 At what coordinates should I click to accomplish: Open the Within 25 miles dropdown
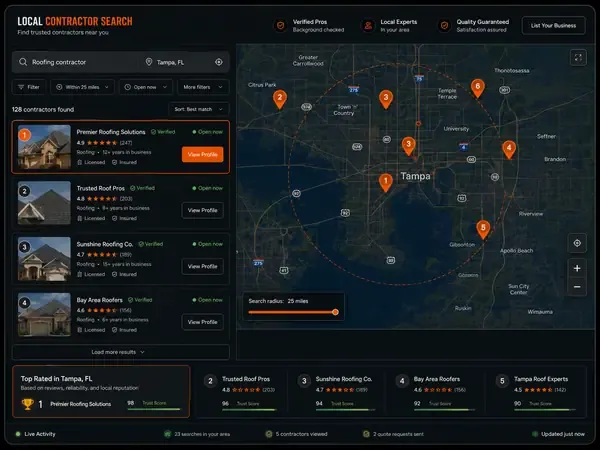click(82, 87)
